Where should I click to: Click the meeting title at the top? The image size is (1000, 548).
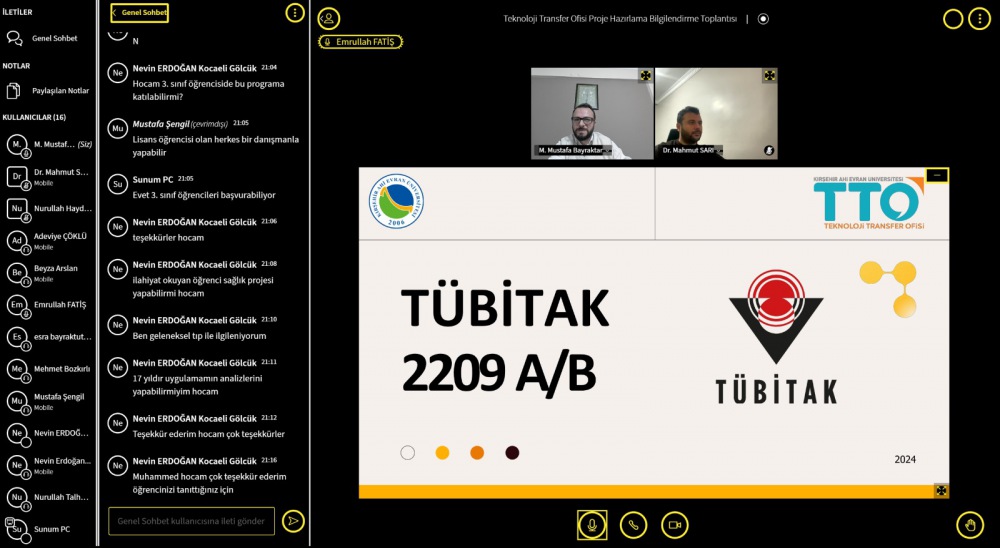620,19
